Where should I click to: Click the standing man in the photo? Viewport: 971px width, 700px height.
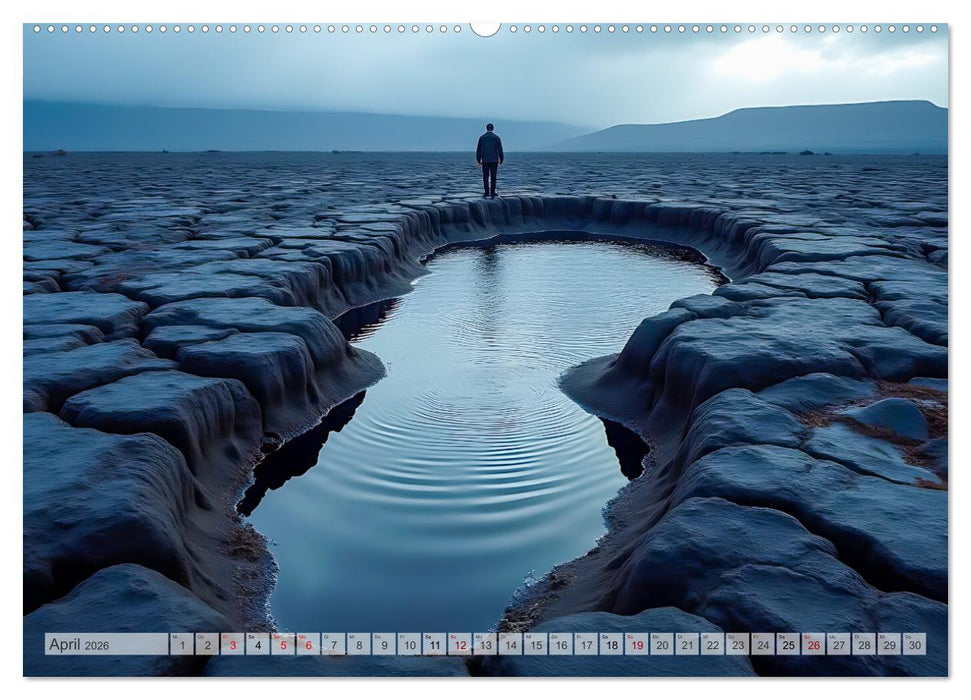tap(489, 158)
